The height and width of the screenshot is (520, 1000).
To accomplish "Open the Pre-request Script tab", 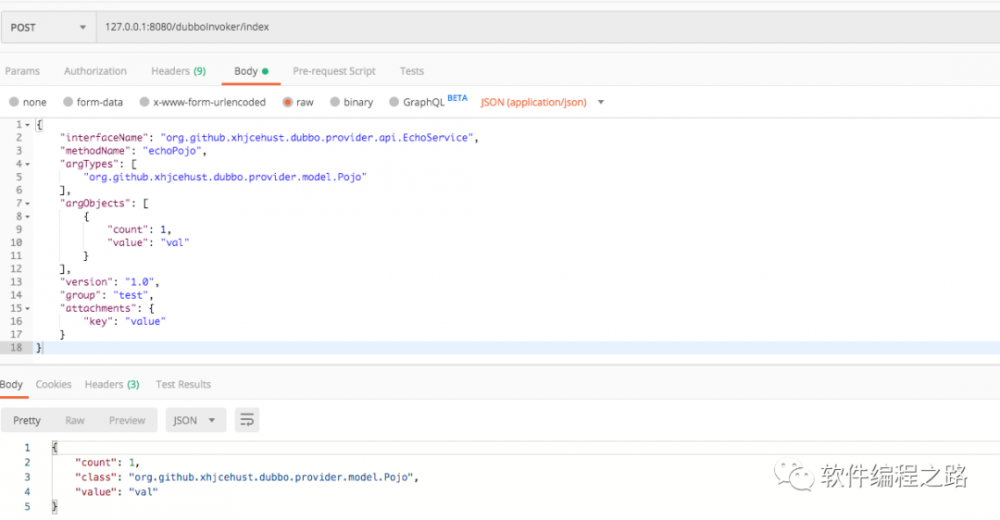I will [334, 71].
